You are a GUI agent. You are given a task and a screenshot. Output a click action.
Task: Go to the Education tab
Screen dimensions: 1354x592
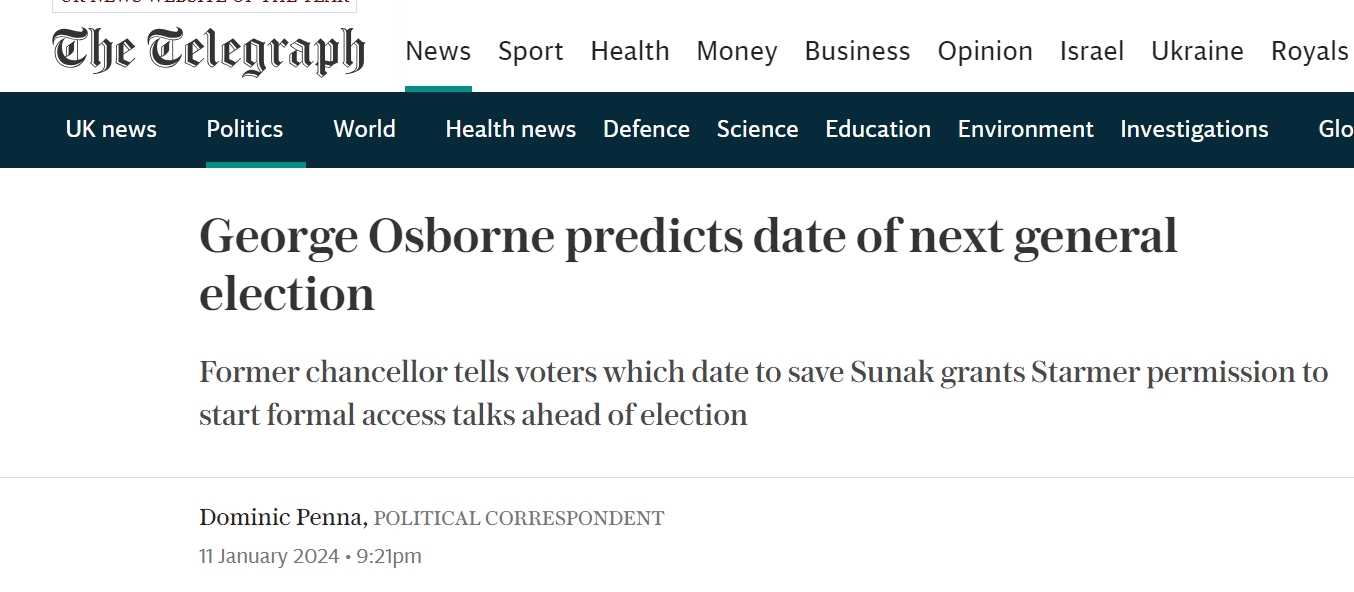click(878, 129)
